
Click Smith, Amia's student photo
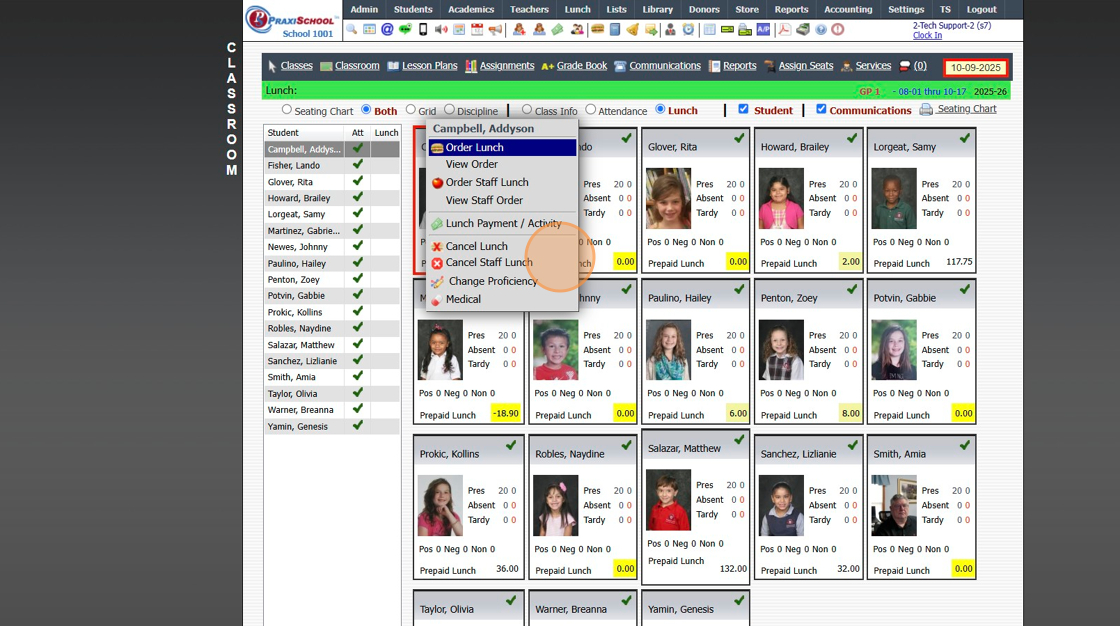894,505
